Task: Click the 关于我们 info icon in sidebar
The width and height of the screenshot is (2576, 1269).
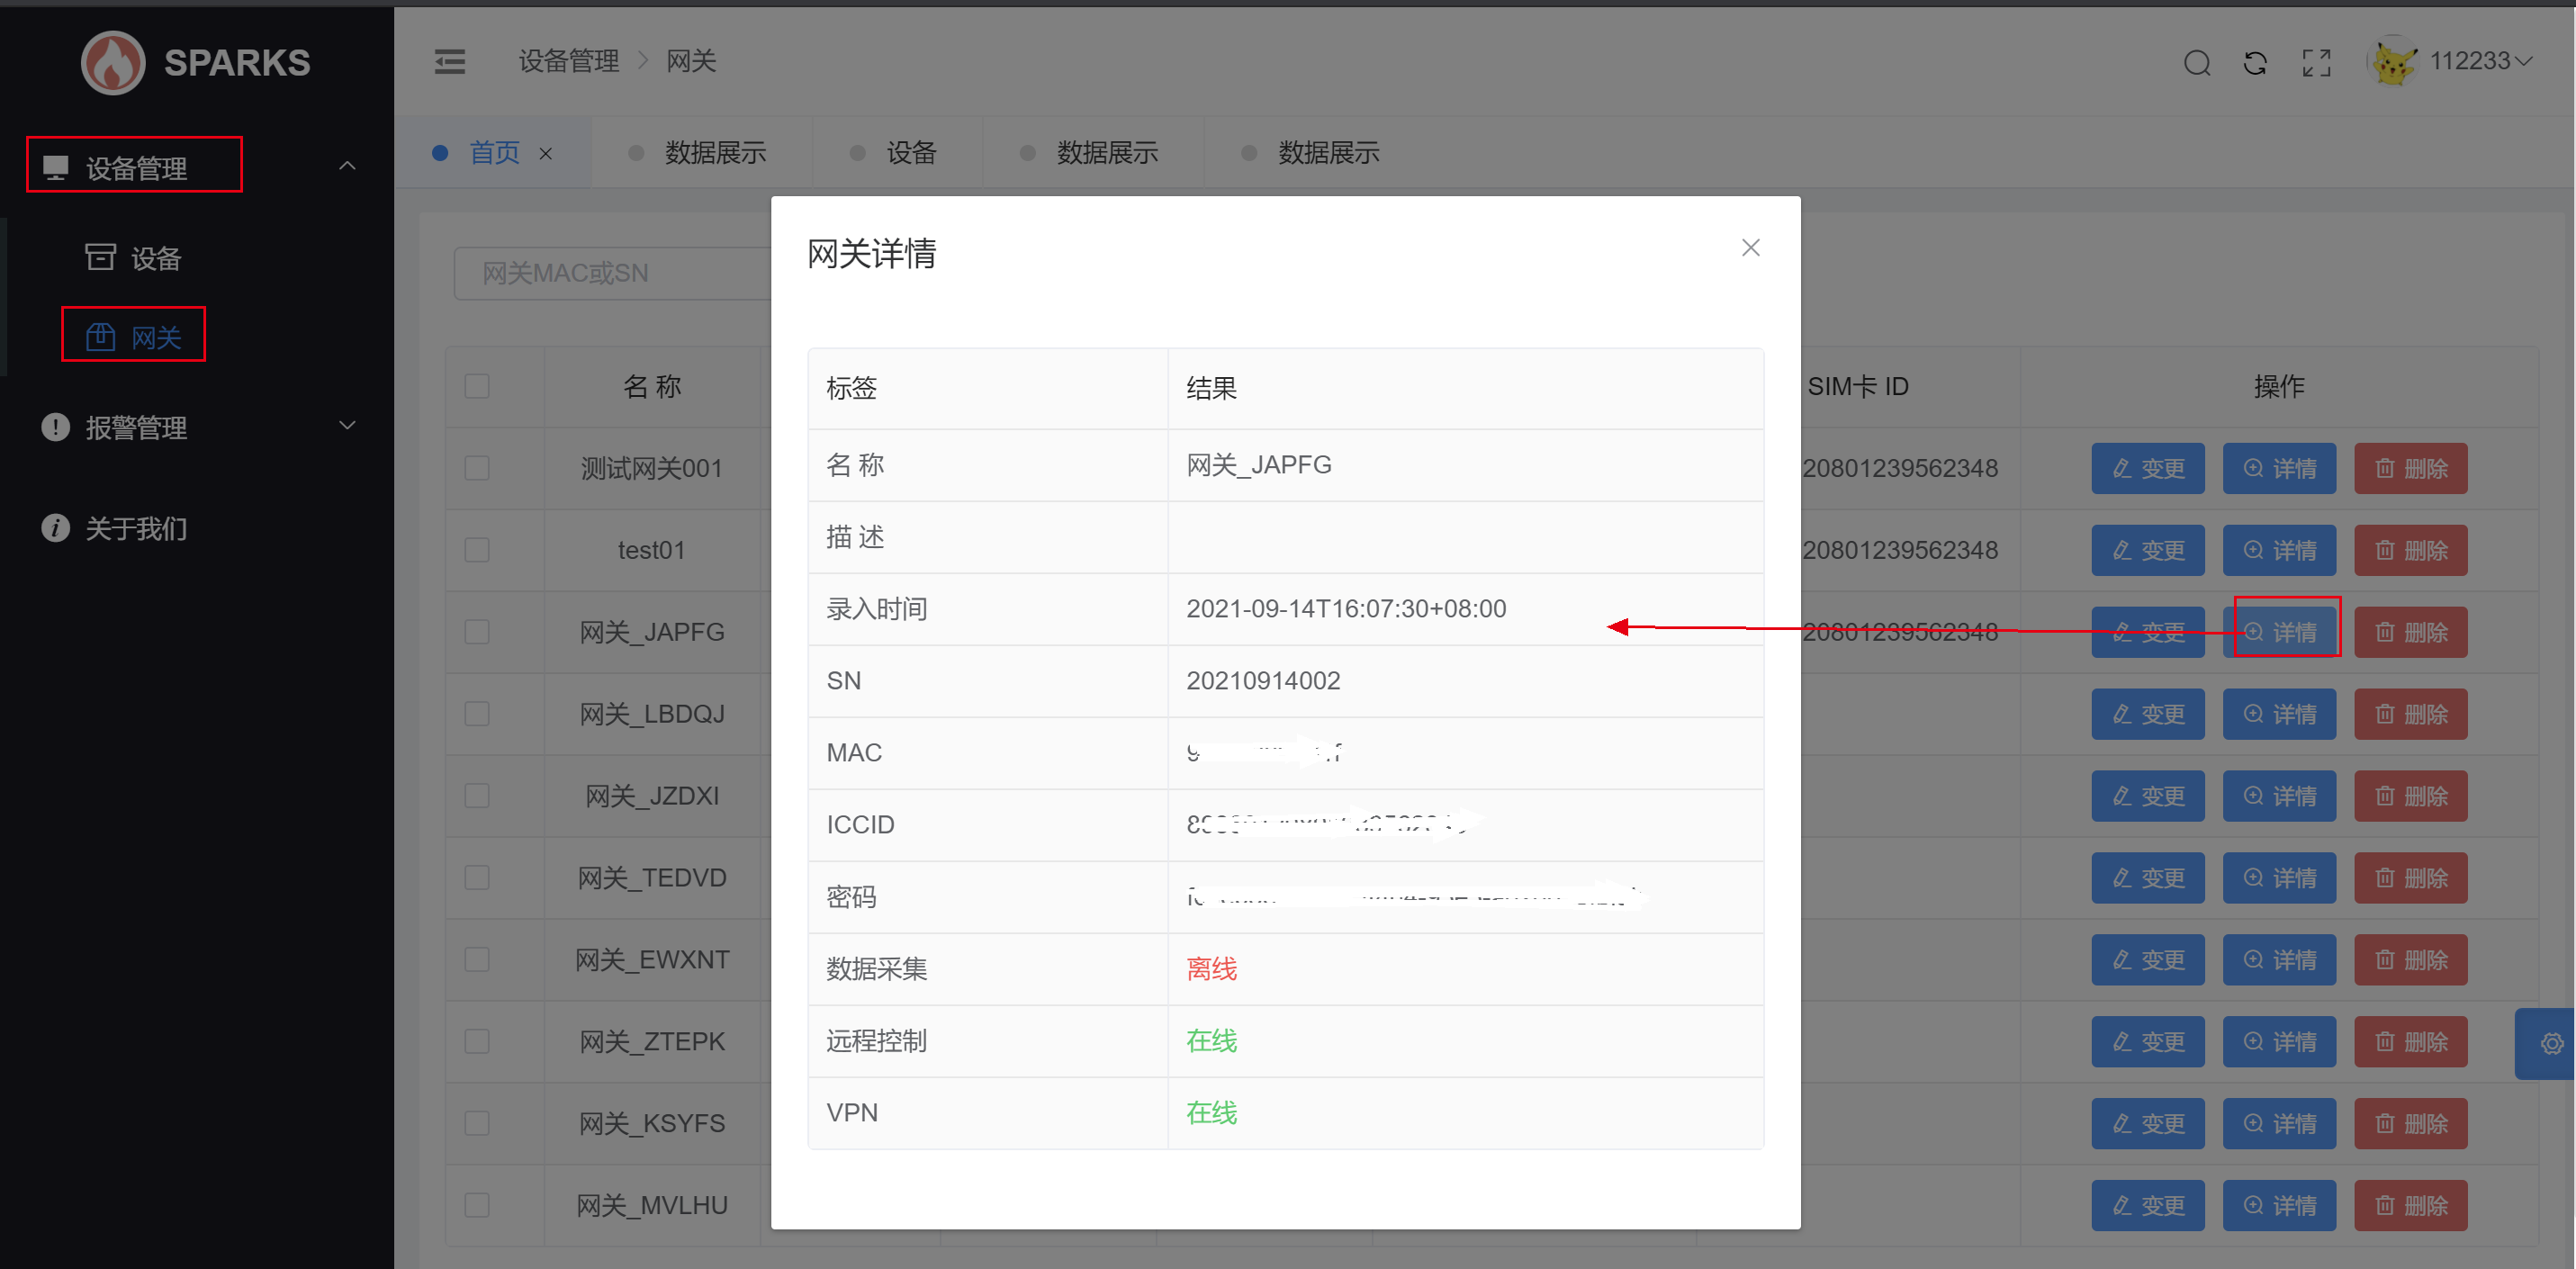Action: [55, 527]
